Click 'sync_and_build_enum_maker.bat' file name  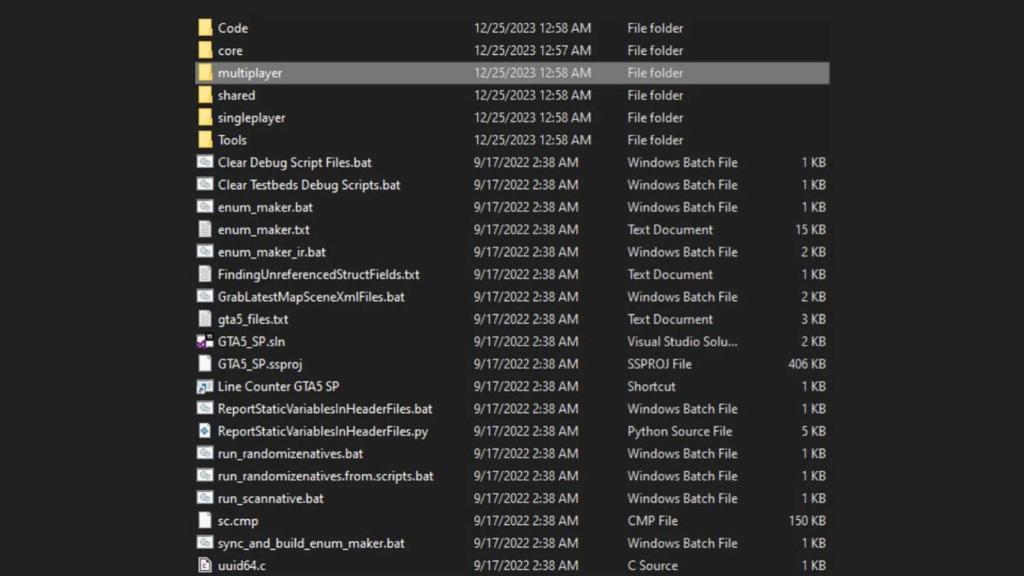[x=311, y=543]
